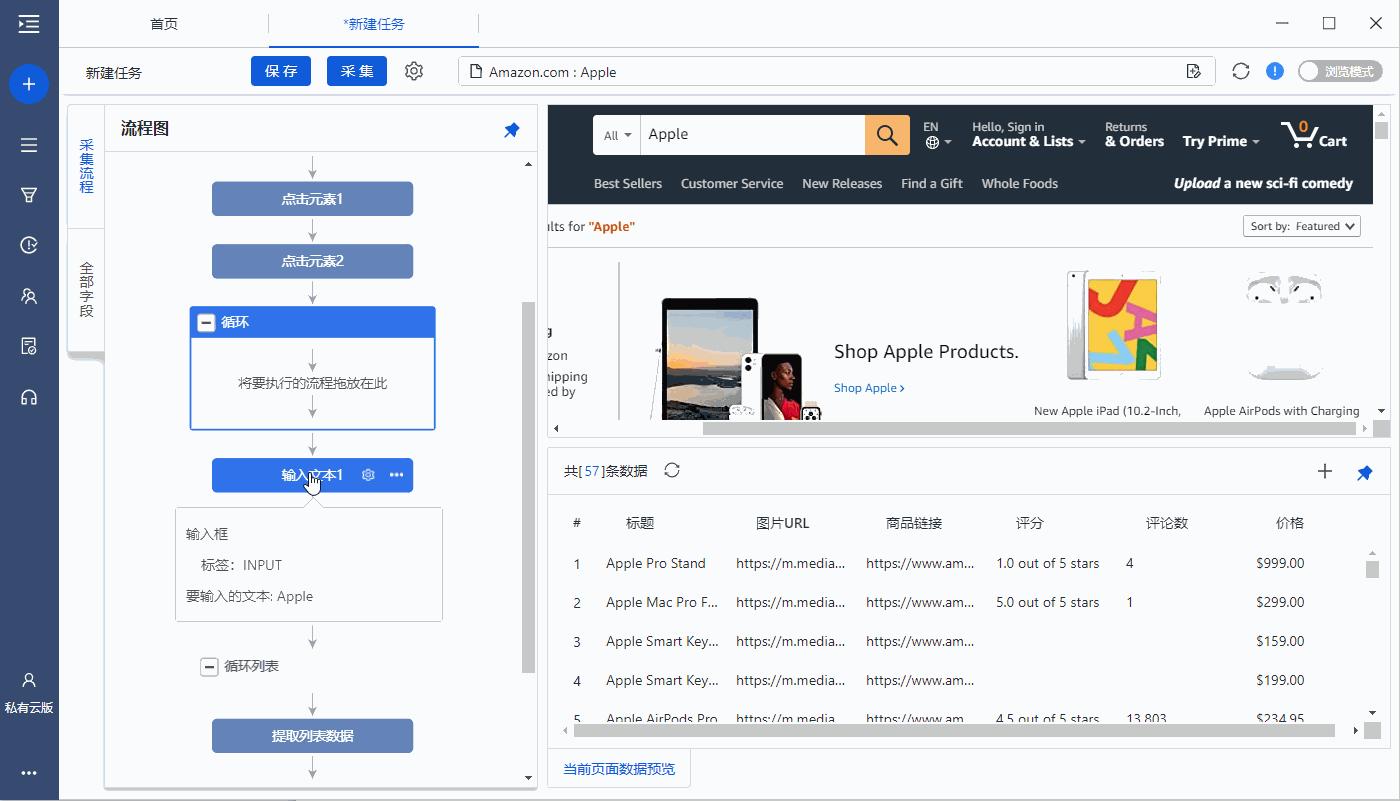Click the 采集 button

point(357,71)
